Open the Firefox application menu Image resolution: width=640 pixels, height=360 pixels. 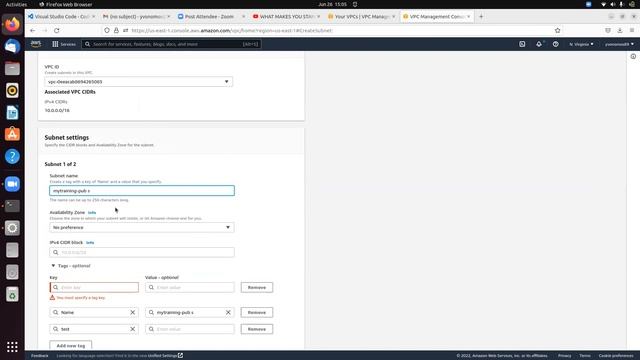[632, 31]
